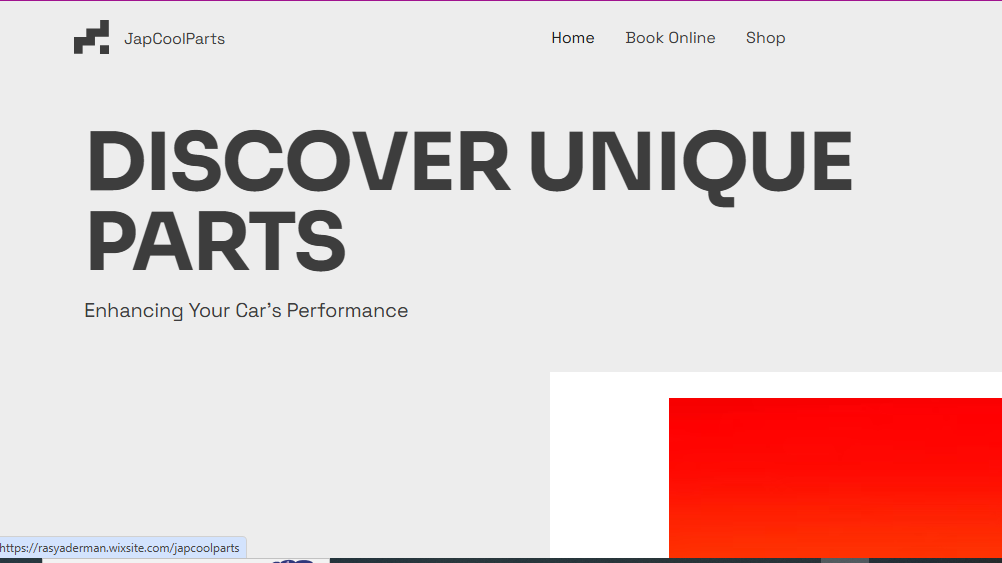Go to the Home menu item

click(572, 38)
